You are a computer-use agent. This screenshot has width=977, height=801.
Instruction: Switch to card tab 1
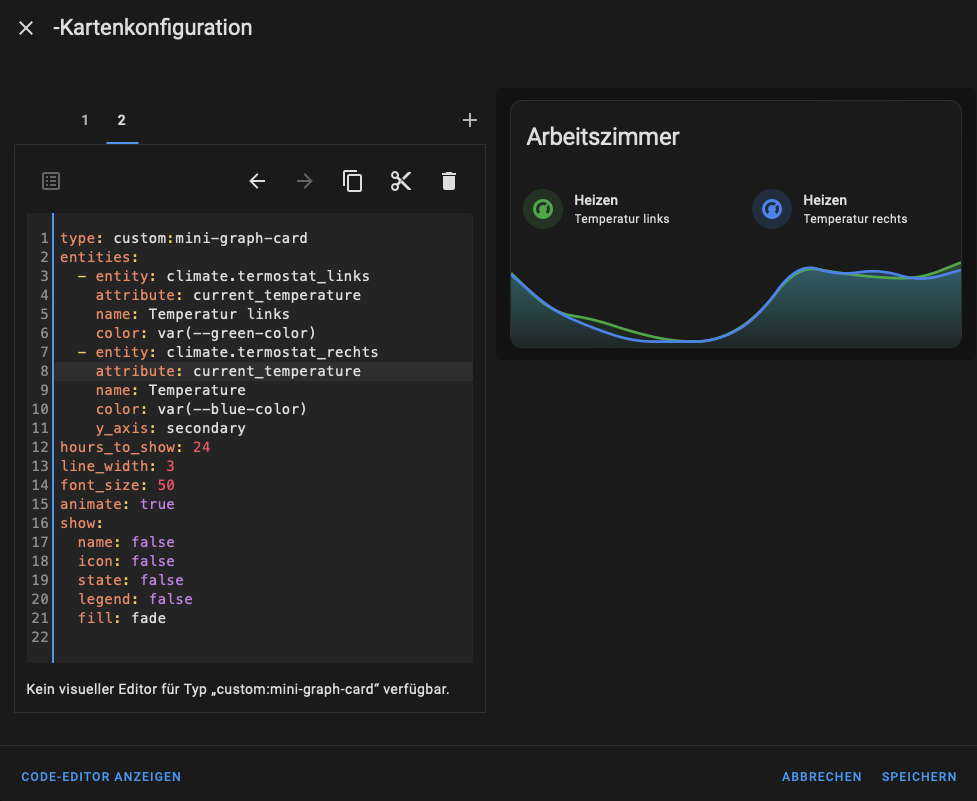click(85, 120)
